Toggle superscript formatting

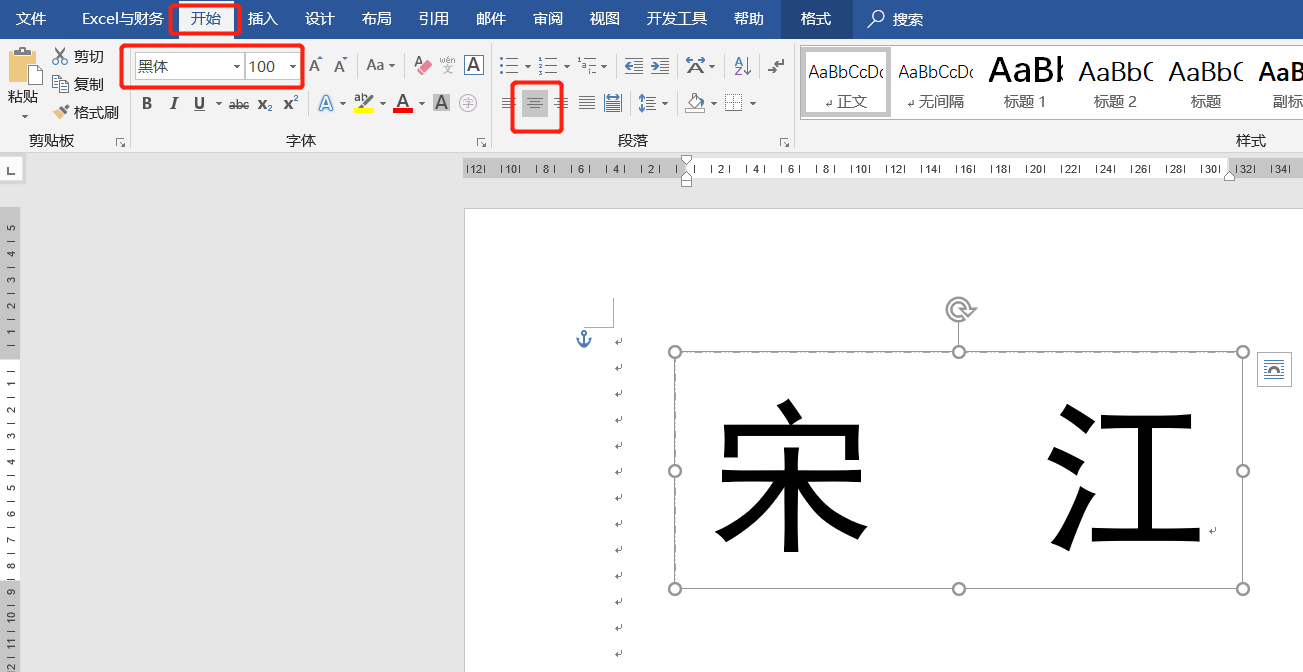point(290,104)
